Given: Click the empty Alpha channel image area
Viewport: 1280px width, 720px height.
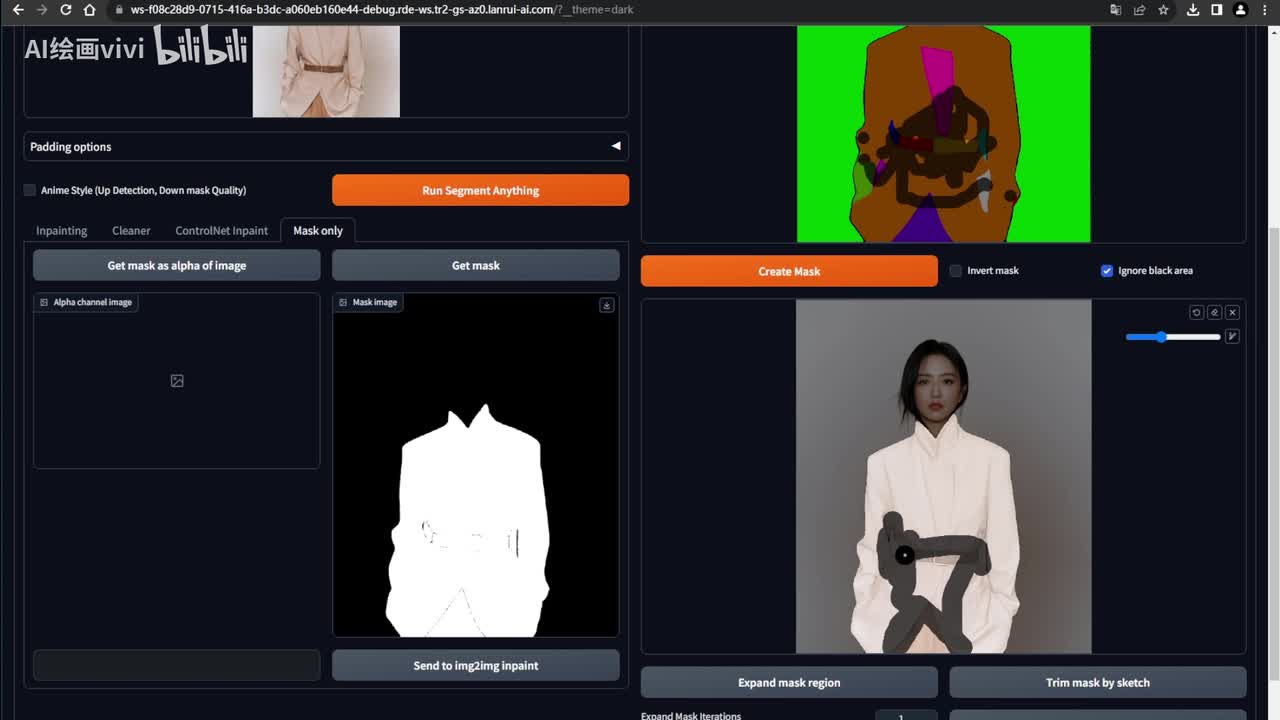Looking at the screenshot, I should coord(177,381).
